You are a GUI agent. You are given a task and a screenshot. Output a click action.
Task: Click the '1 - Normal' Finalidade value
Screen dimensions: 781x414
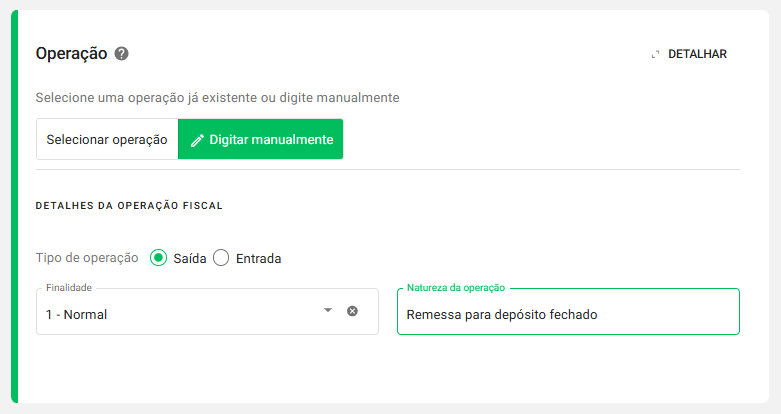point(77,314)
